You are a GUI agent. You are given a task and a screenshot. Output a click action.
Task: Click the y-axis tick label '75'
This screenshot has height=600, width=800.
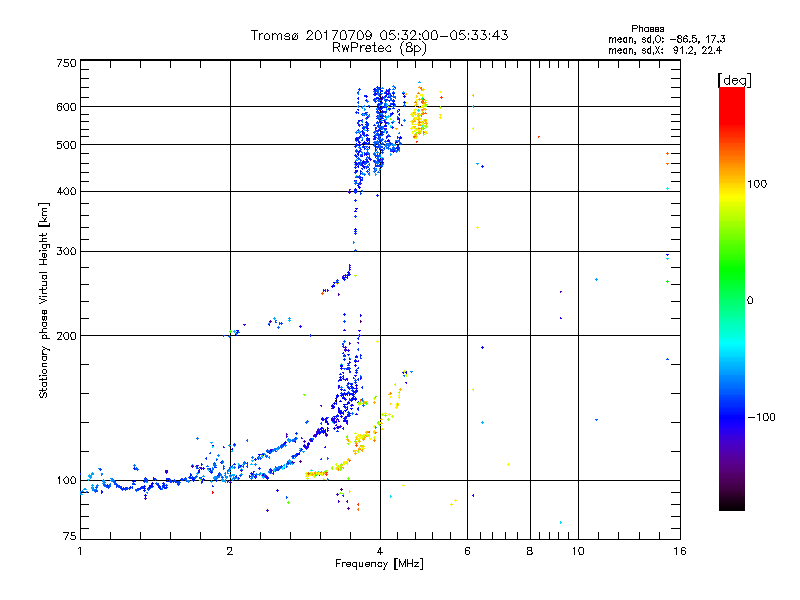pyautogui.click(x=70, y=536)
